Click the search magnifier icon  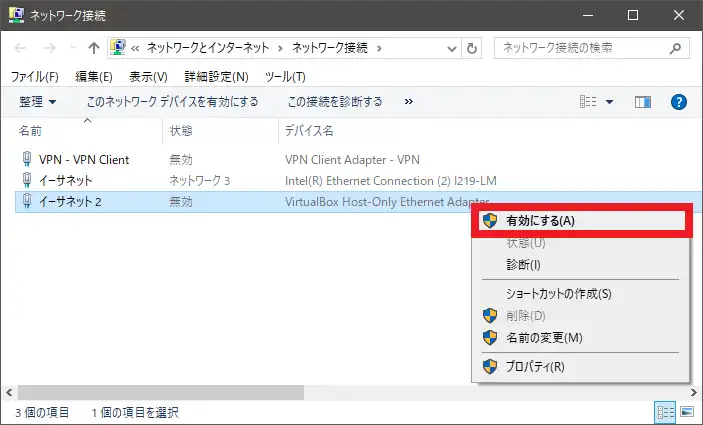pos(675,48)
